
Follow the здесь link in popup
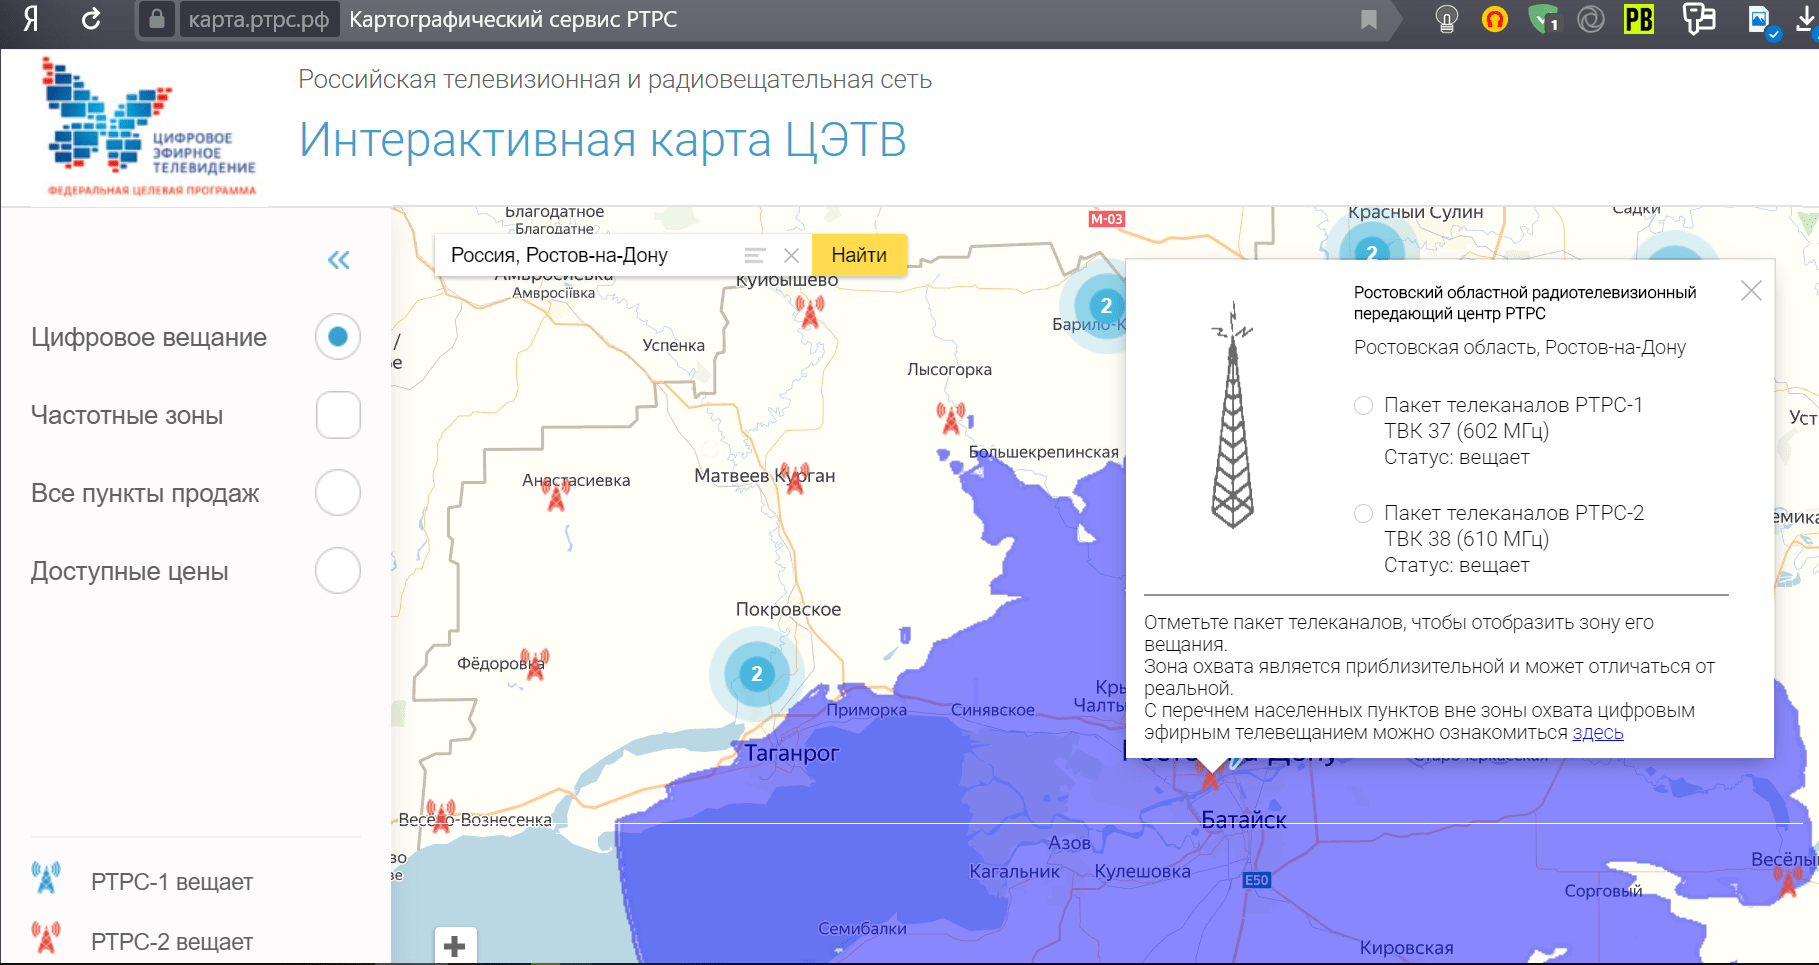[x=1598, y=733]
